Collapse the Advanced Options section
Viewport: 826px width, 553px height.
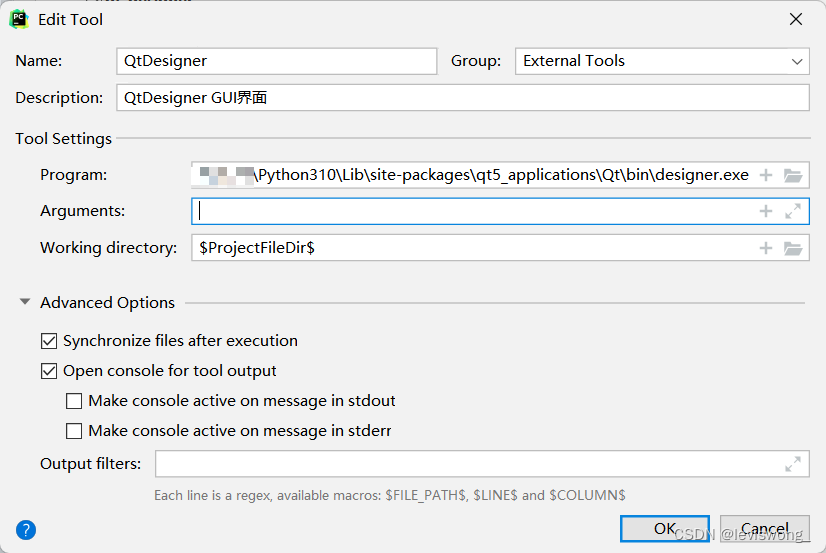(x=25, y=302)
